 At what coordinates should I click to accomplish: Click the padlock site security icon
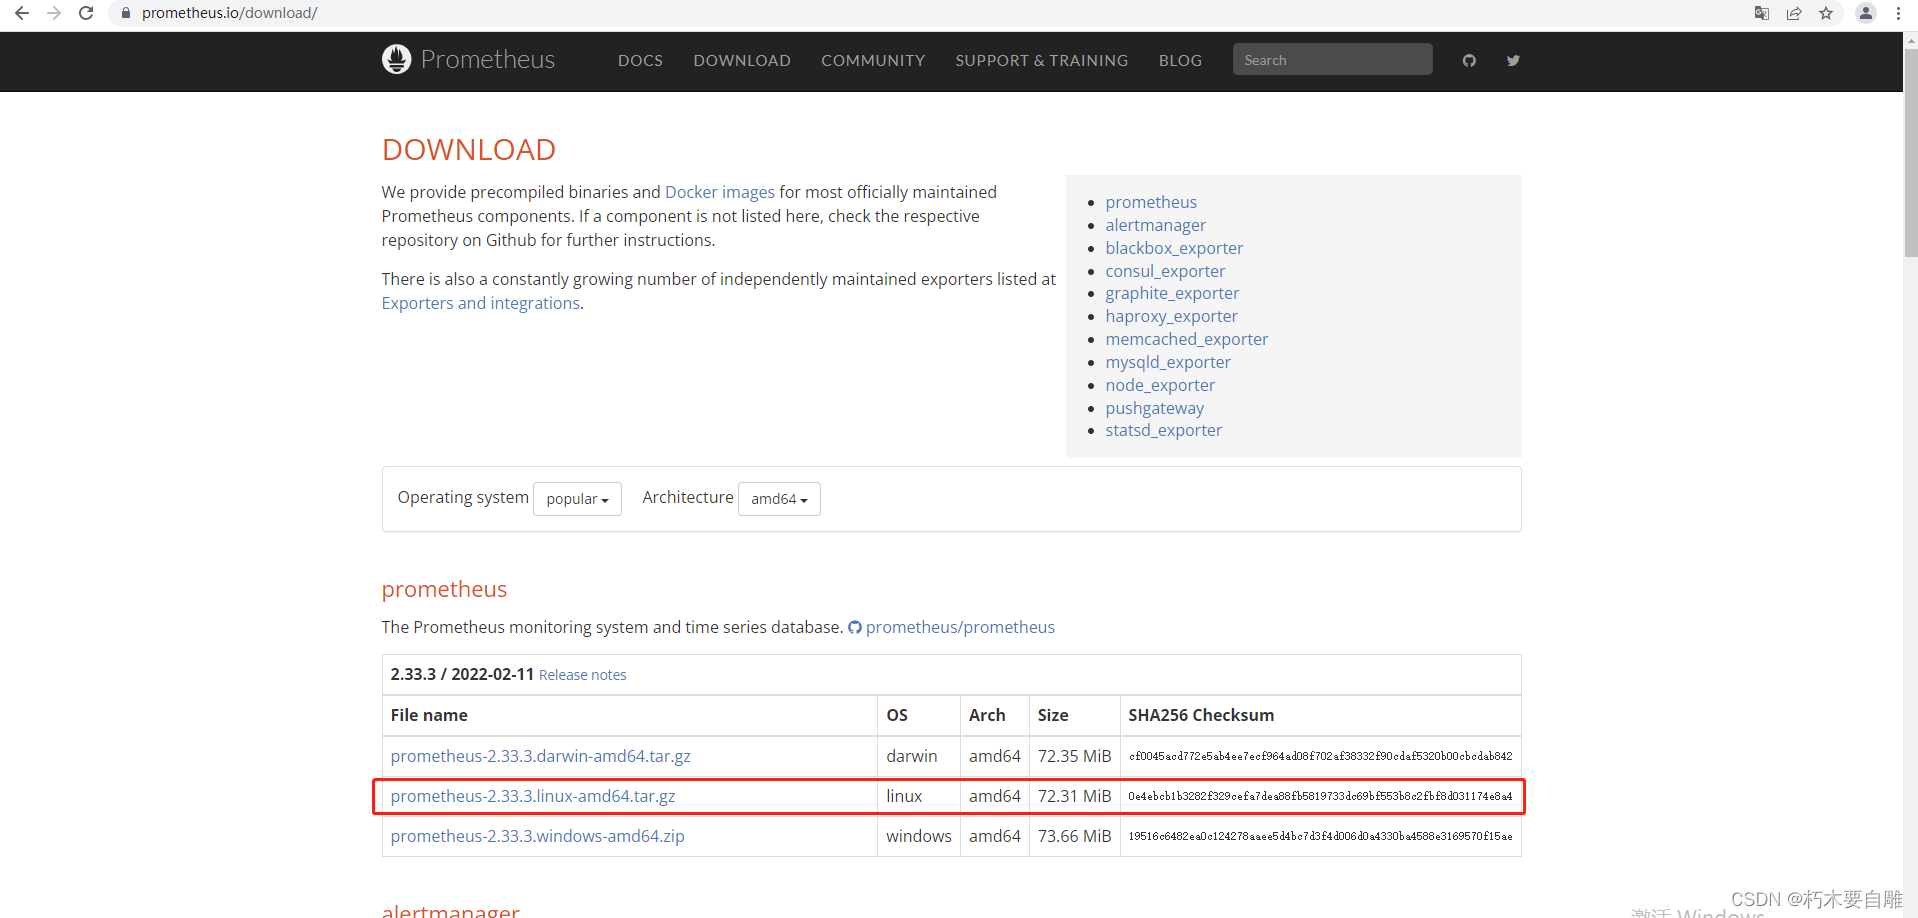coord(126,13)
